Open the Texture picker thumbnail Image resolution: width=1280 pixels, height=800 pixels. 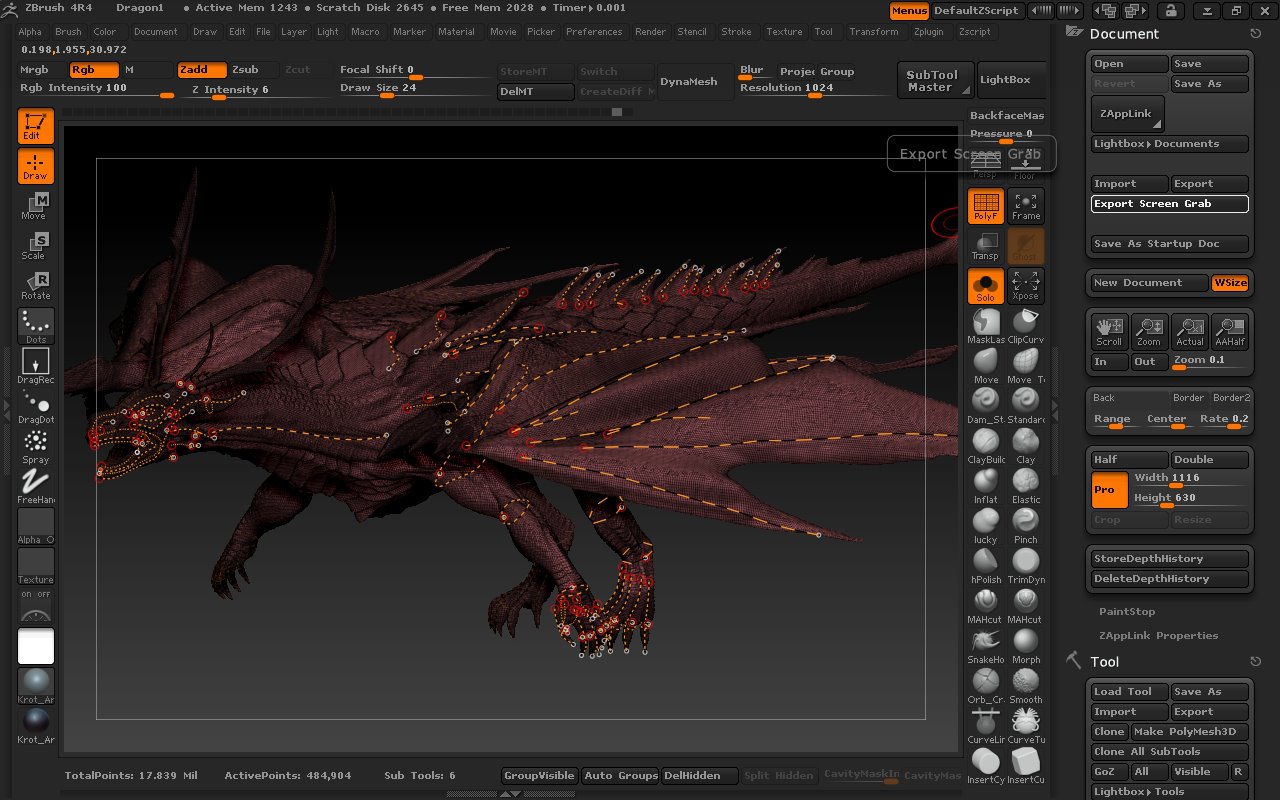coord(35,565)
